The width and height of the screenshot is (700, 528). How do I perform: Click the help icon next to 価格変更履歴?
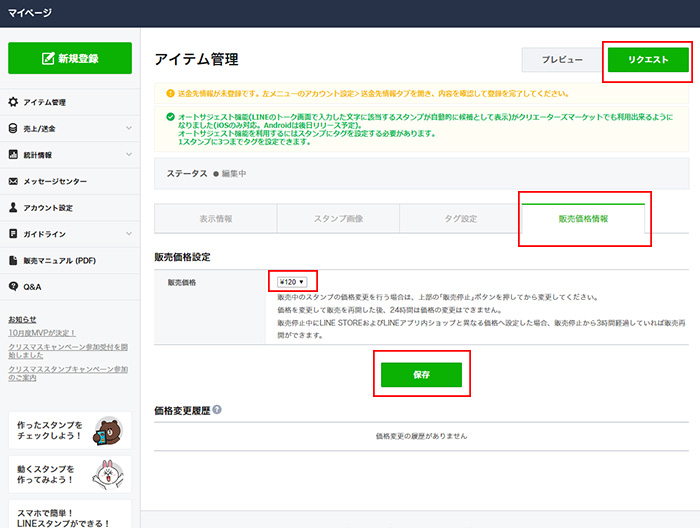click(x=217, y=410)
